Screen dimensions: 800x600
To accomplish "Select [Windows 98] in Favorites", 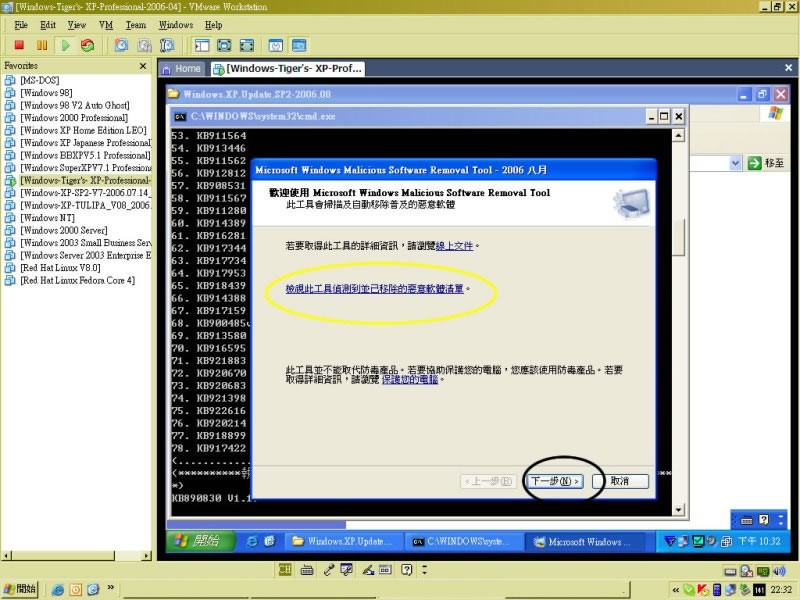I will pyautogui.click(x=46, y=93).
